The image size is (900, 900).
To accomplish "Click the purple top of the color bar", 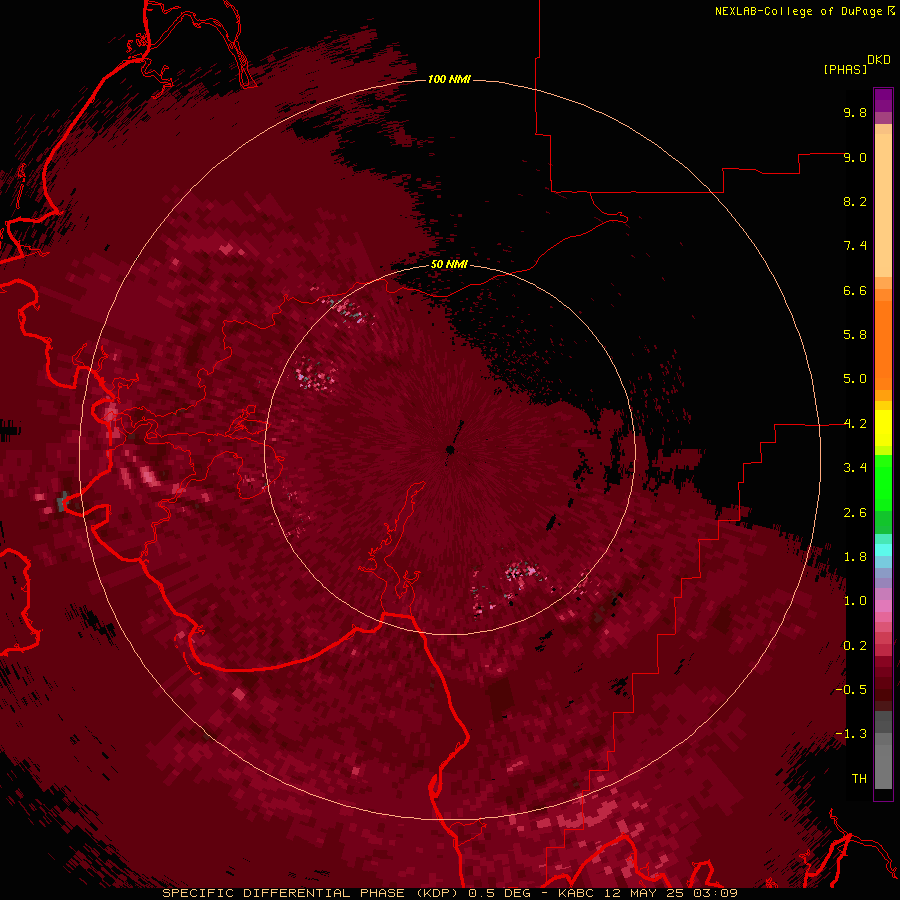I will point(883,100).
